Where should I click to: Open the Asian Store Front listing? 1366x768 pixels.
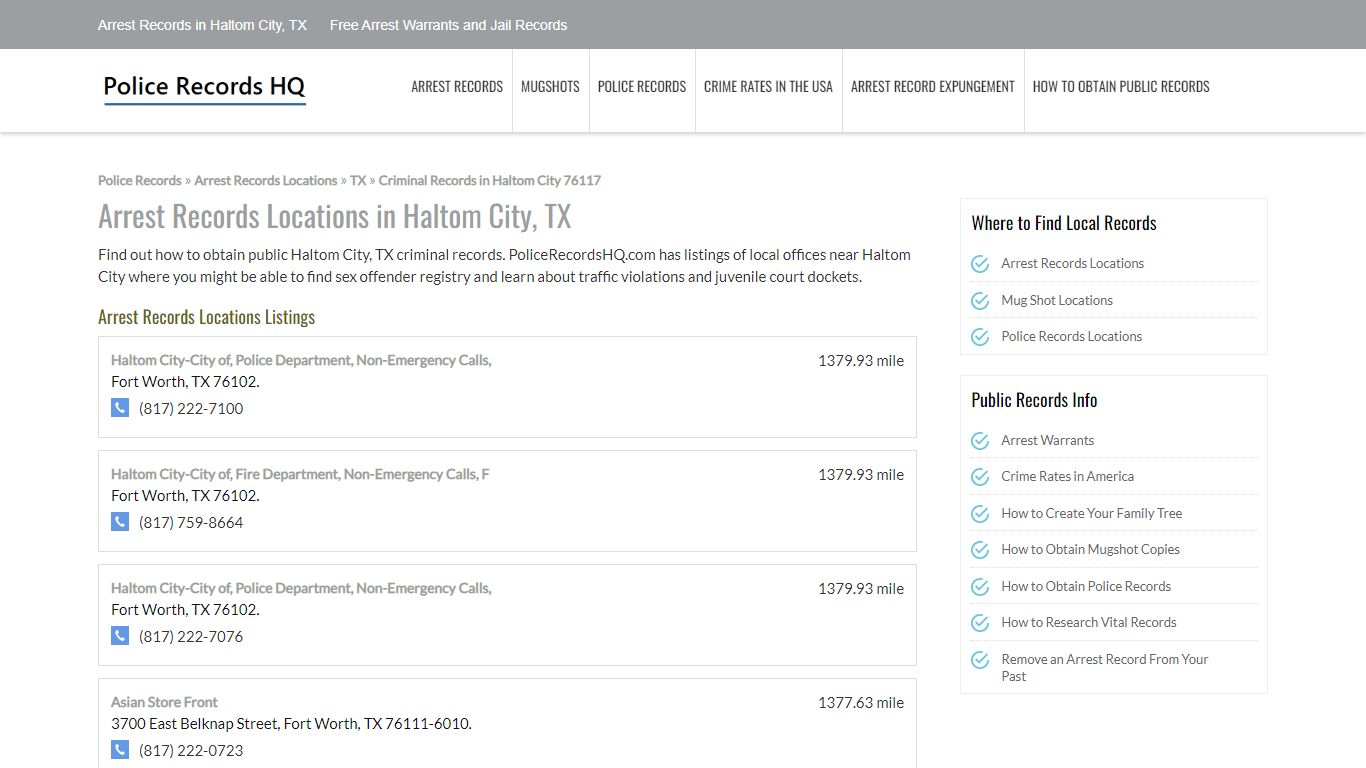coord(164,702)
